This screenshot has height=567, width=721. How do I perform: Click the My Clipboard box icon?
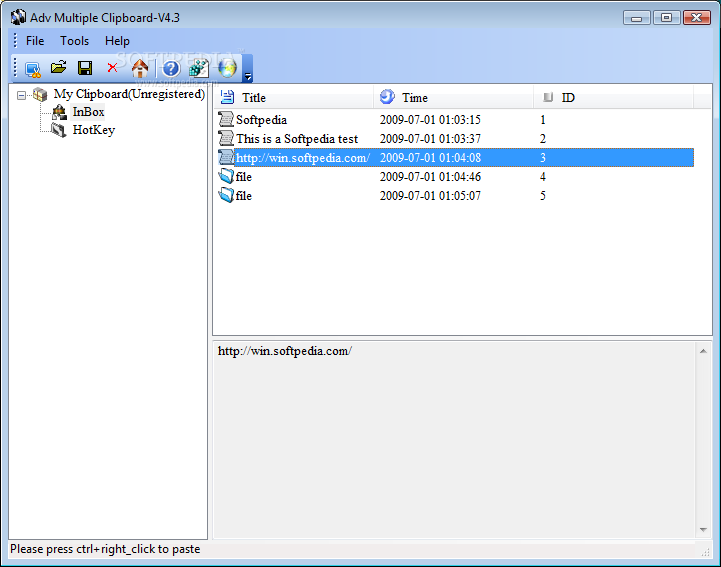click(40, 95)
